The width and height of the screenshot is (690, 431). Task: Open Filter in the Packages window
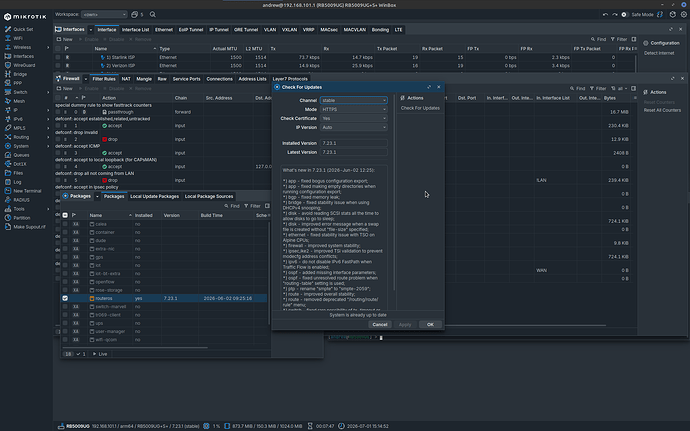pyautogui.click(x=253, y=206)
